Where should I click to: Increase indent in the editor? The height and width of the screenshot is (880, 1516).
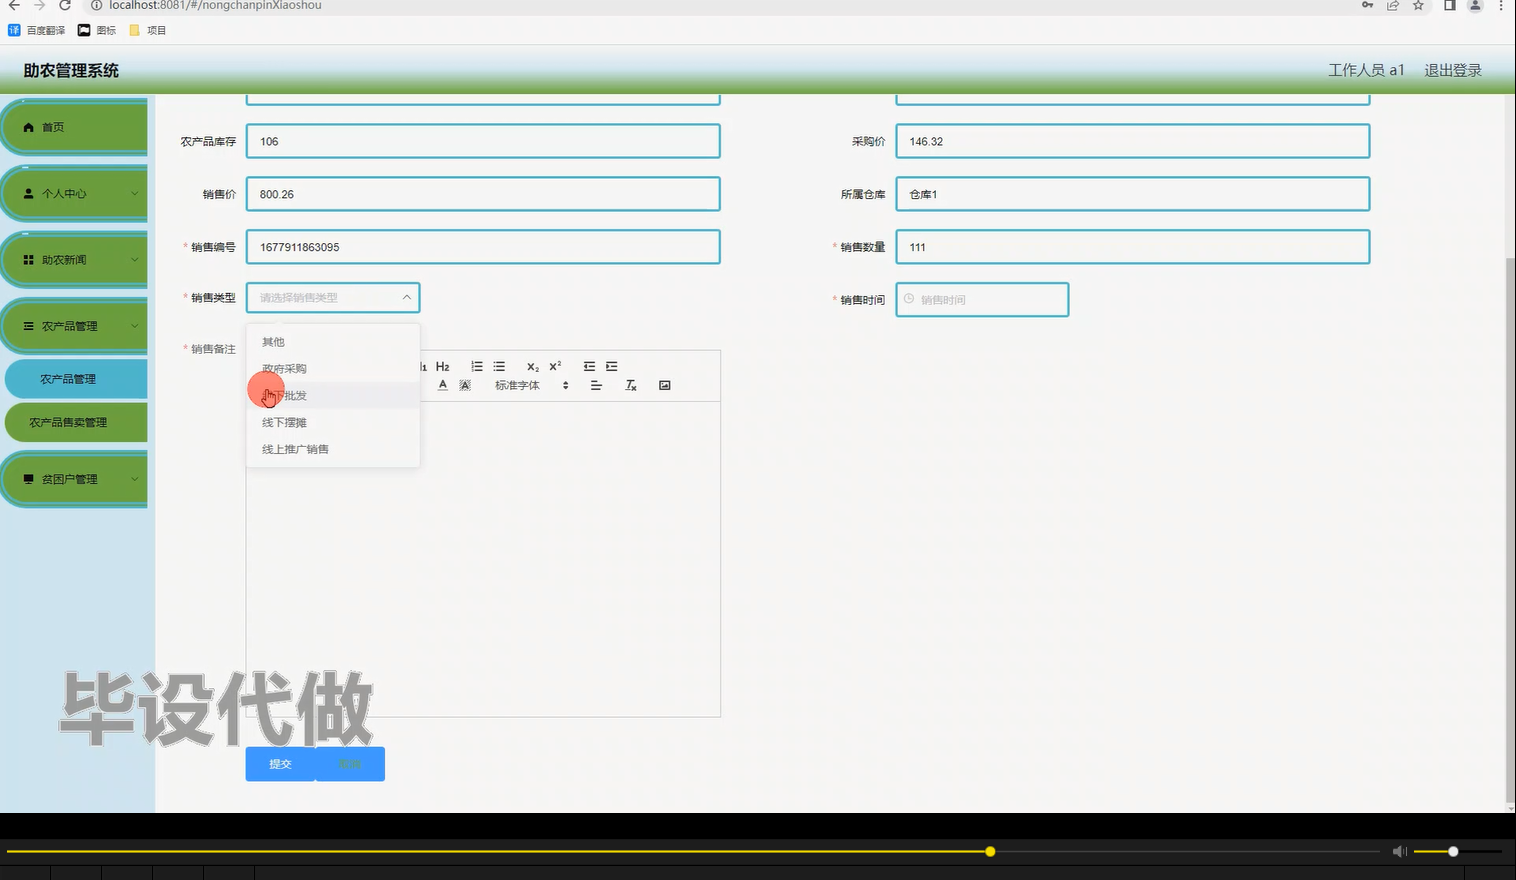pyautogui.click(x=612, y=367)
